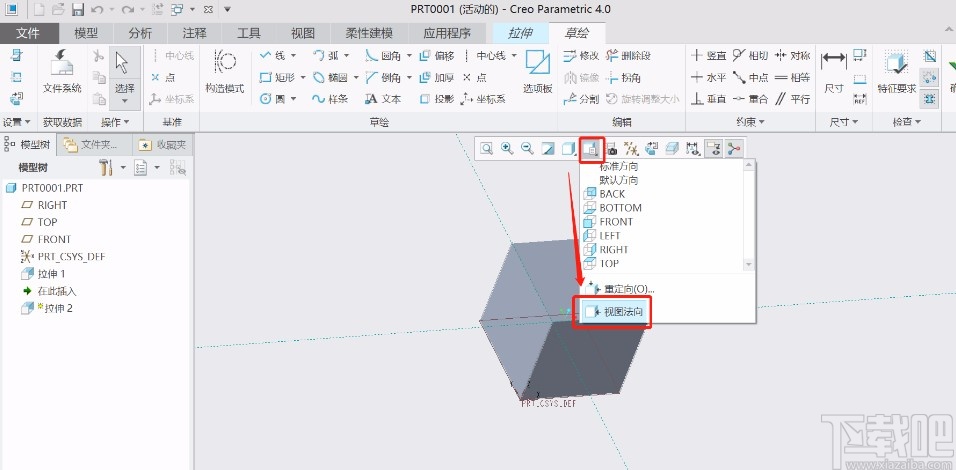The image size is (956, 470).
Task: Select the 文本 text sketch tool
Action: pos(383,99)
